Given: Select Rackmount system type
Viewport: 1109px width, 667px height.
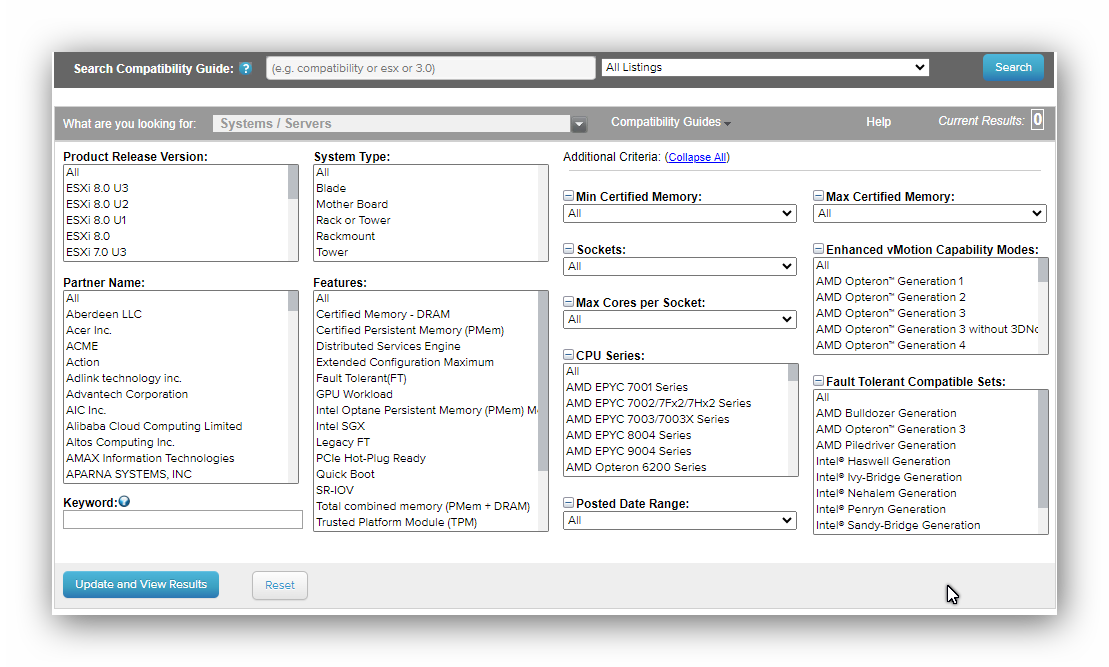Looking at the screenshot, I should 345,236.
